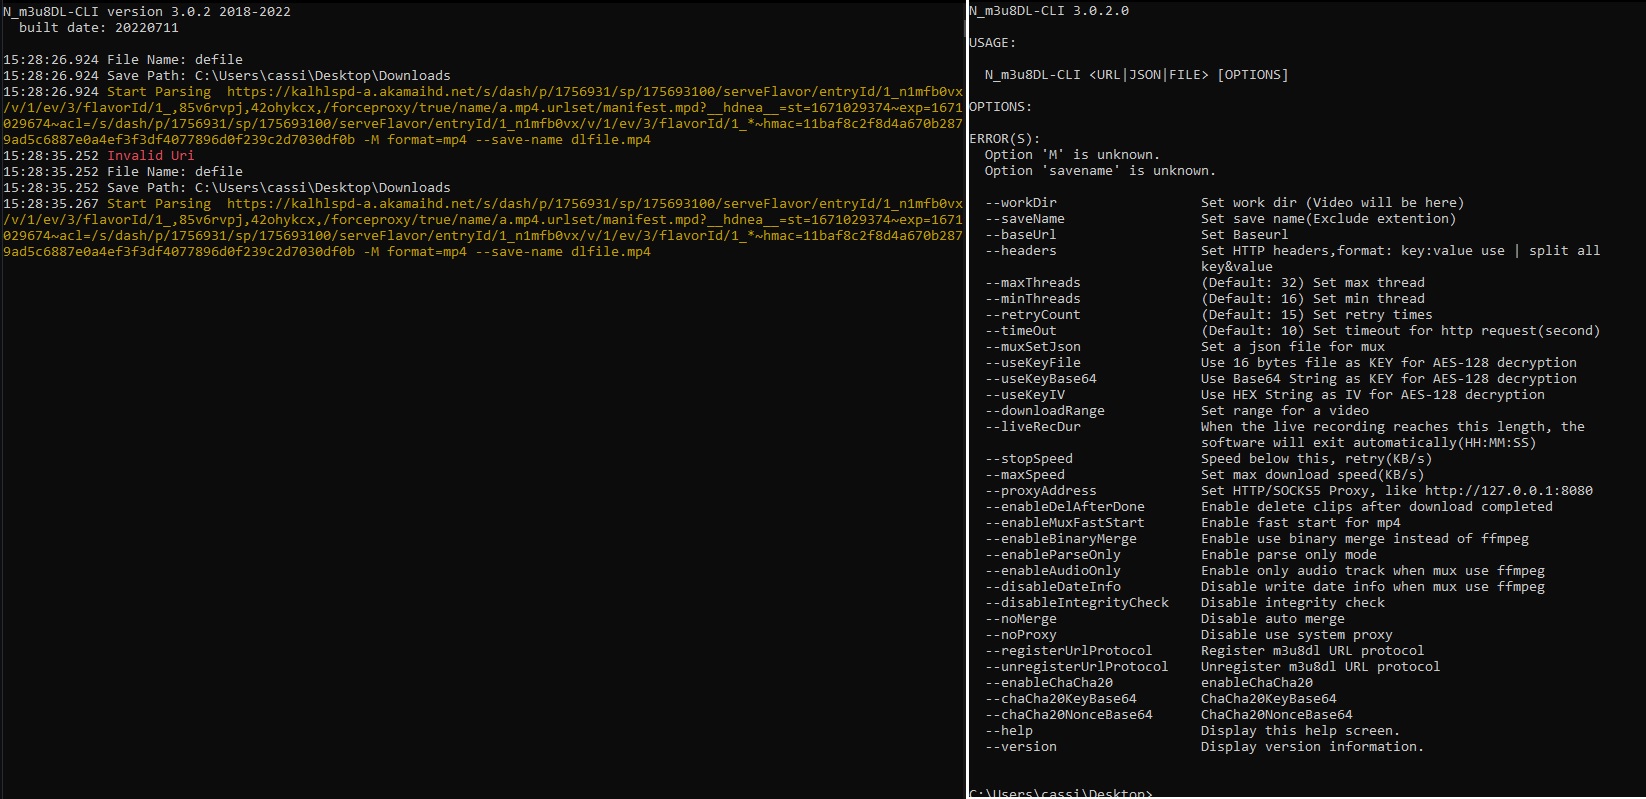Click the --maxThreads option text
This screenshot has height=799, width=1646.
point(1032,282)
